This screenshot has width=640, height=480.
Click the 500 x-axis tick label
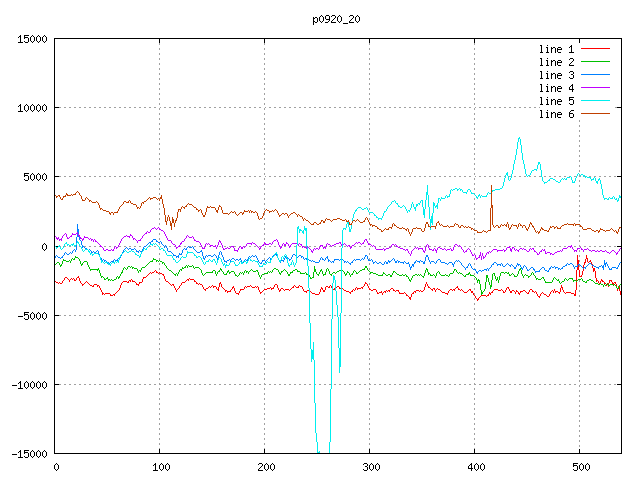(579, 467)
